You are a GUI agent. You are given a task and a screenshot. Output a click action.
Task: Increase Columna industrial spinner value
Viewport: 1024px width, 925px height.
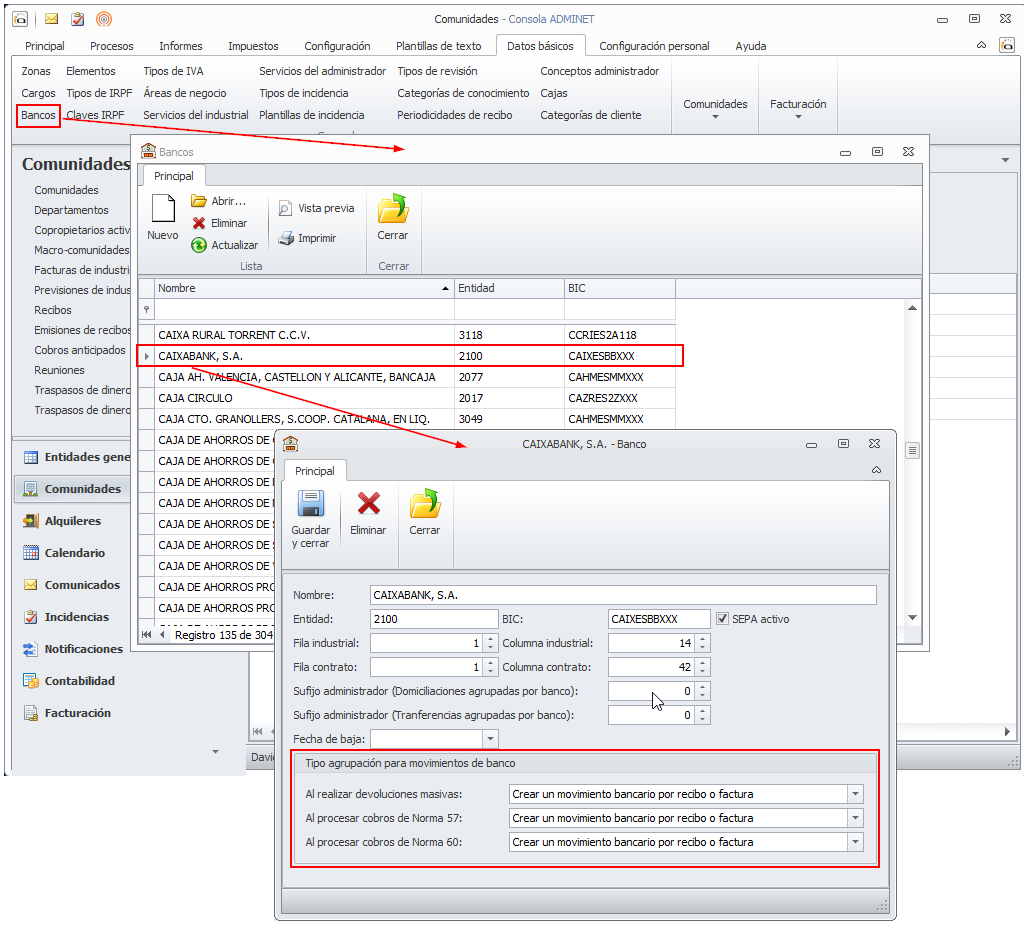[703, 639]
